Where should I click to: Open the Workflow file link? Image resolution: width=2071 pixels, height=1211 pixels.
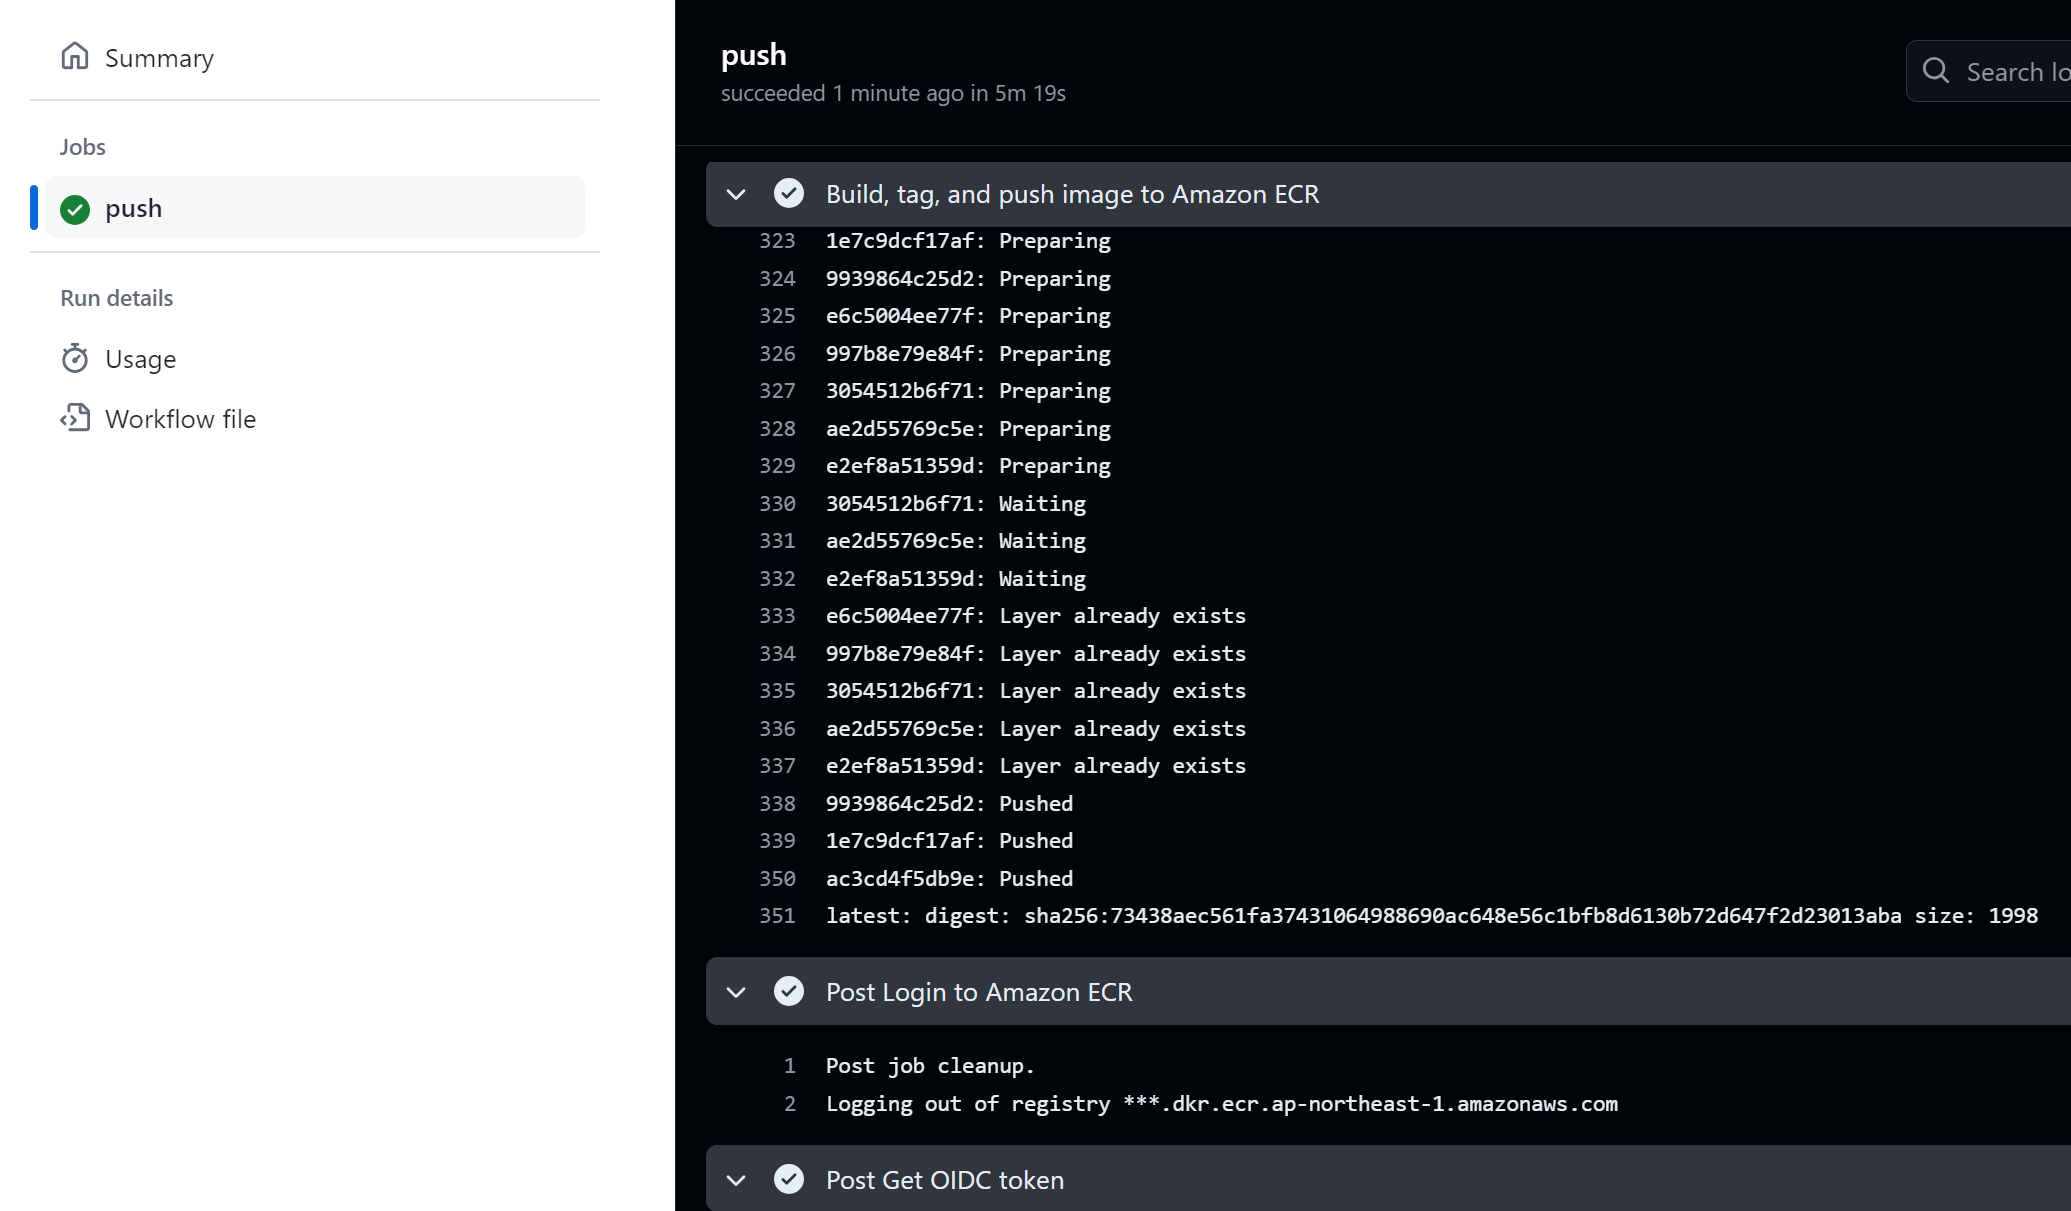point(180,419)
